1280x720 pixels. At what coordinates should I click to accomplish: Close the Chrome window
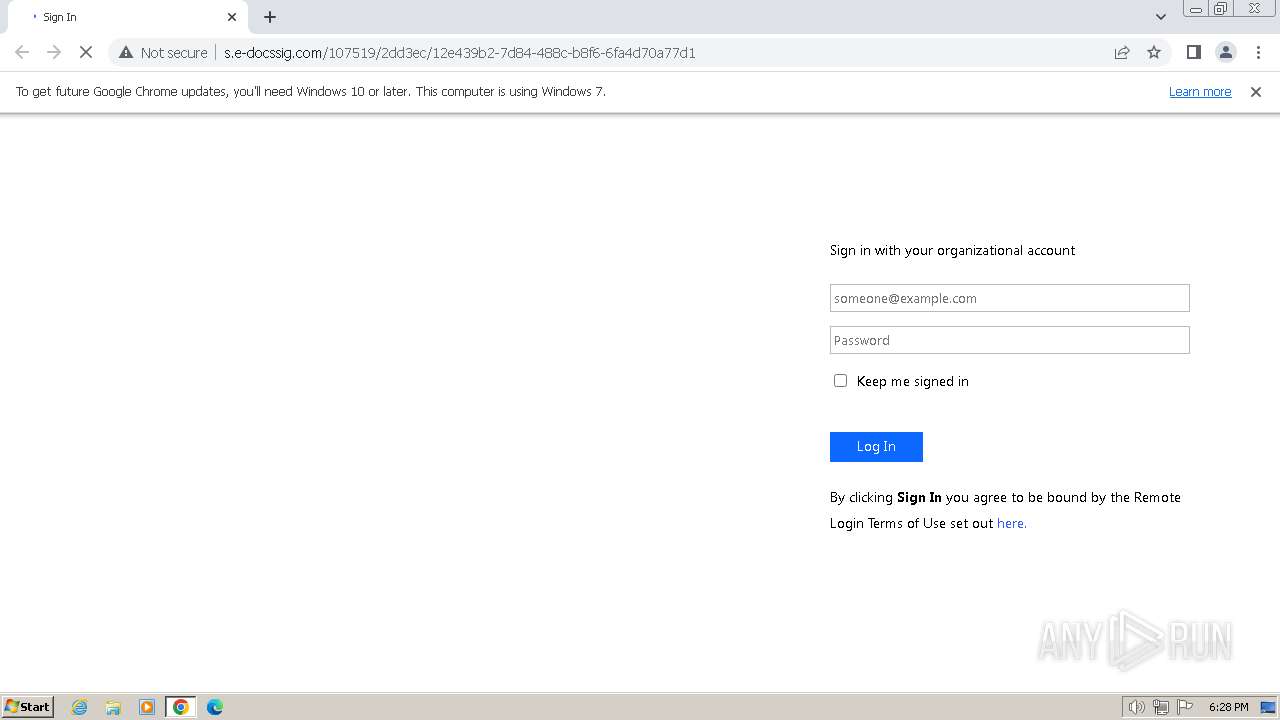pyautogui.click(x=1254, y=9)
